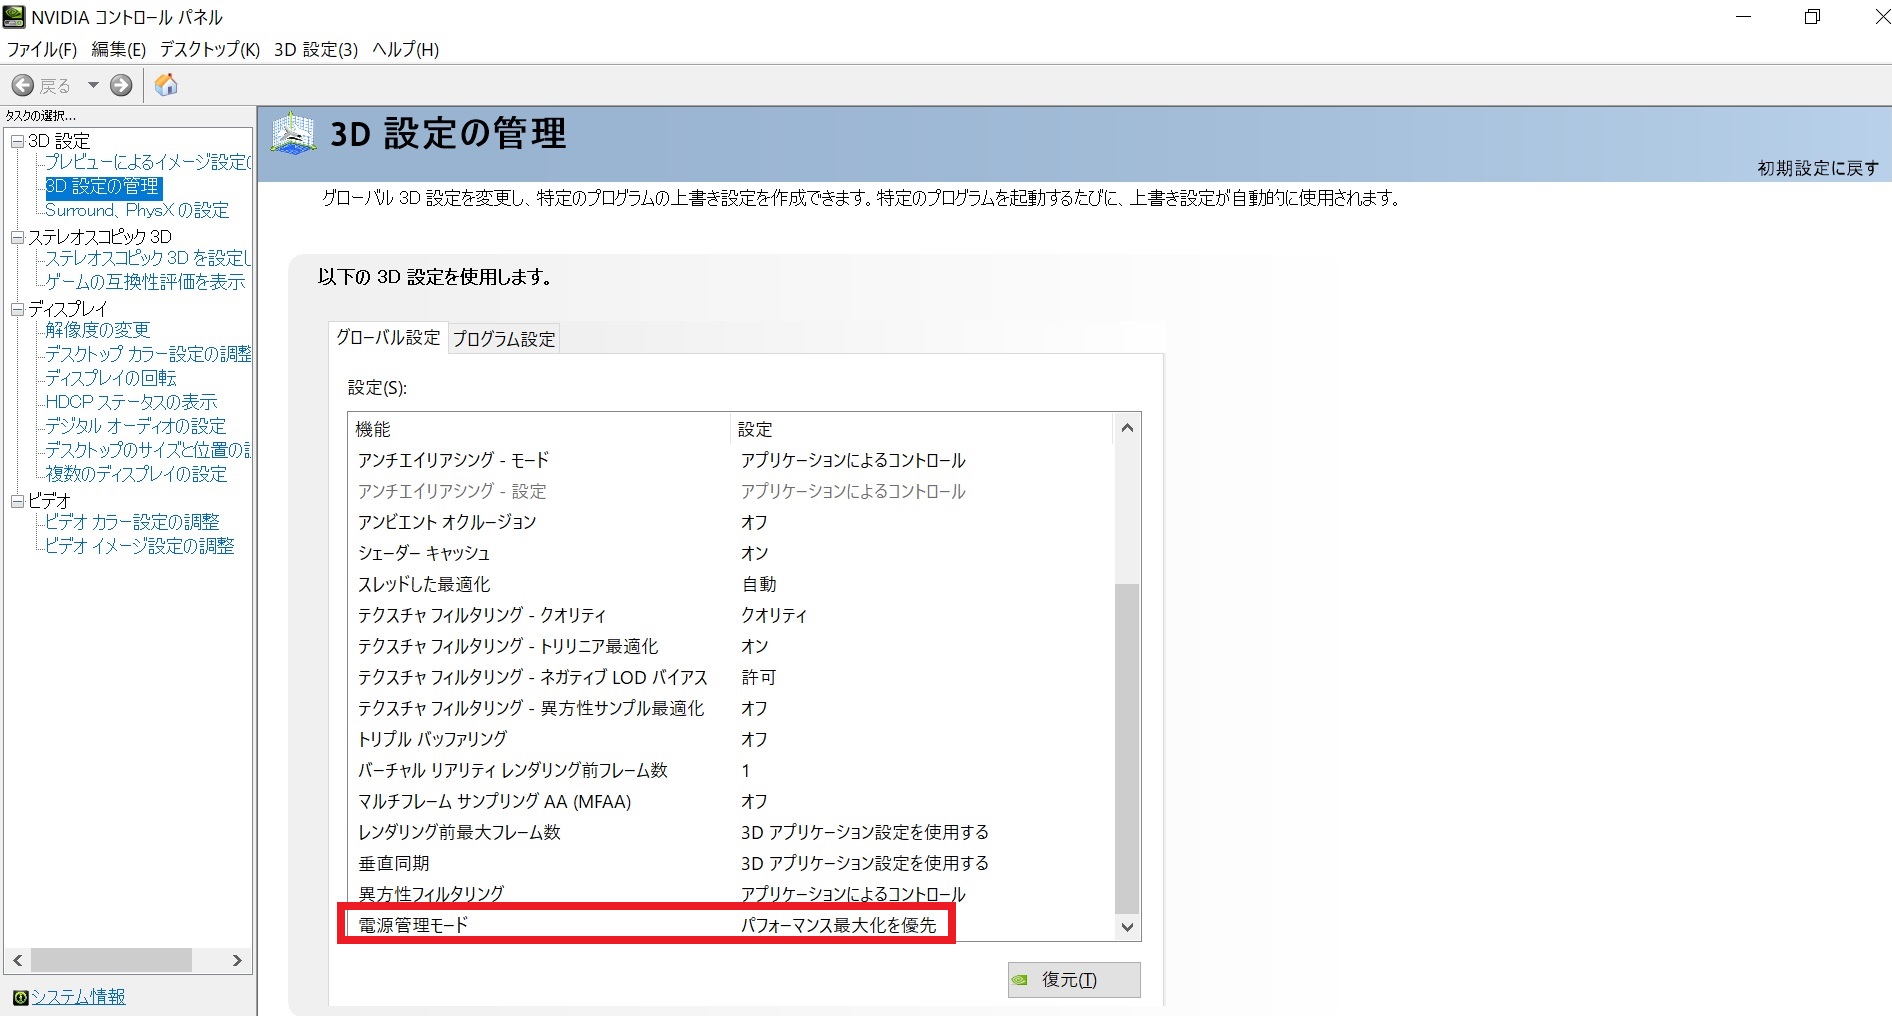
Task: Select テクスチャ フィルタリング - 異方性サンプル最適化 row
Action: [x=731, y=708]
